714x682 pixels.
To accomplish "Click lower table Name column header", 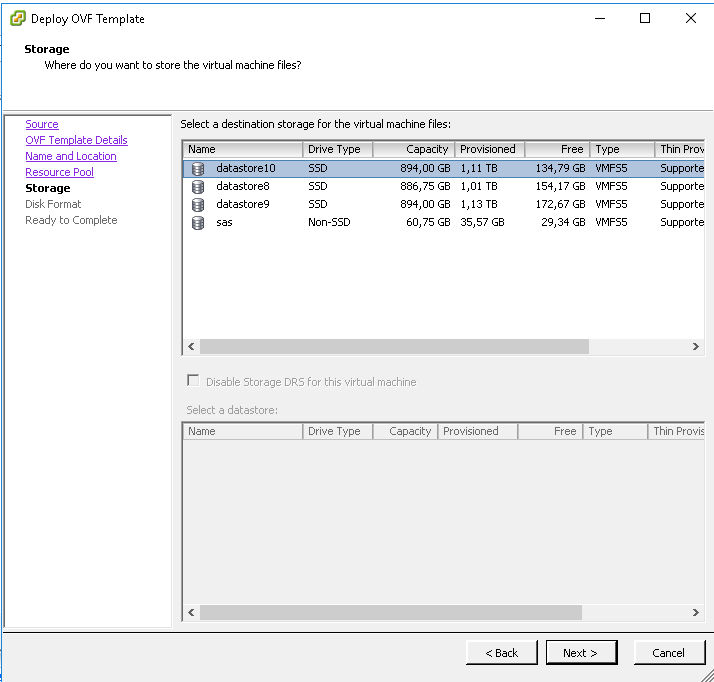I will click(243, 431).
